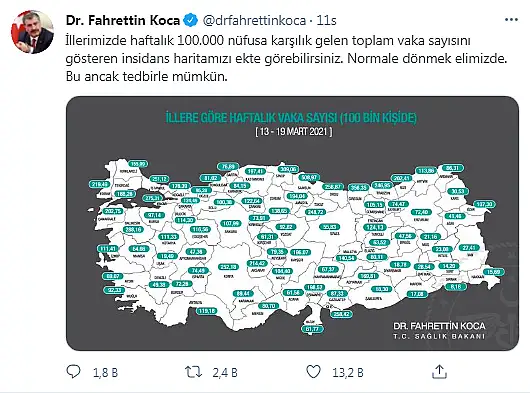530x393 pixels.
Task: Open the @drfahrettinkoca handle link
Action: [x=254, y=21]
